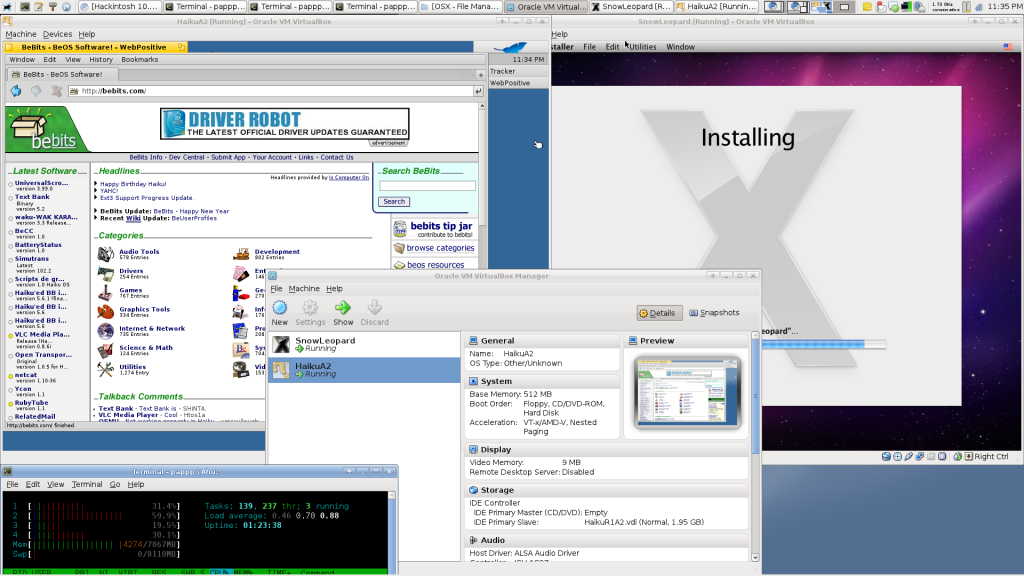The image size is (1024, 576).
Task: Click the Discard toolbar icon
Action: click(x=374, y=308)
